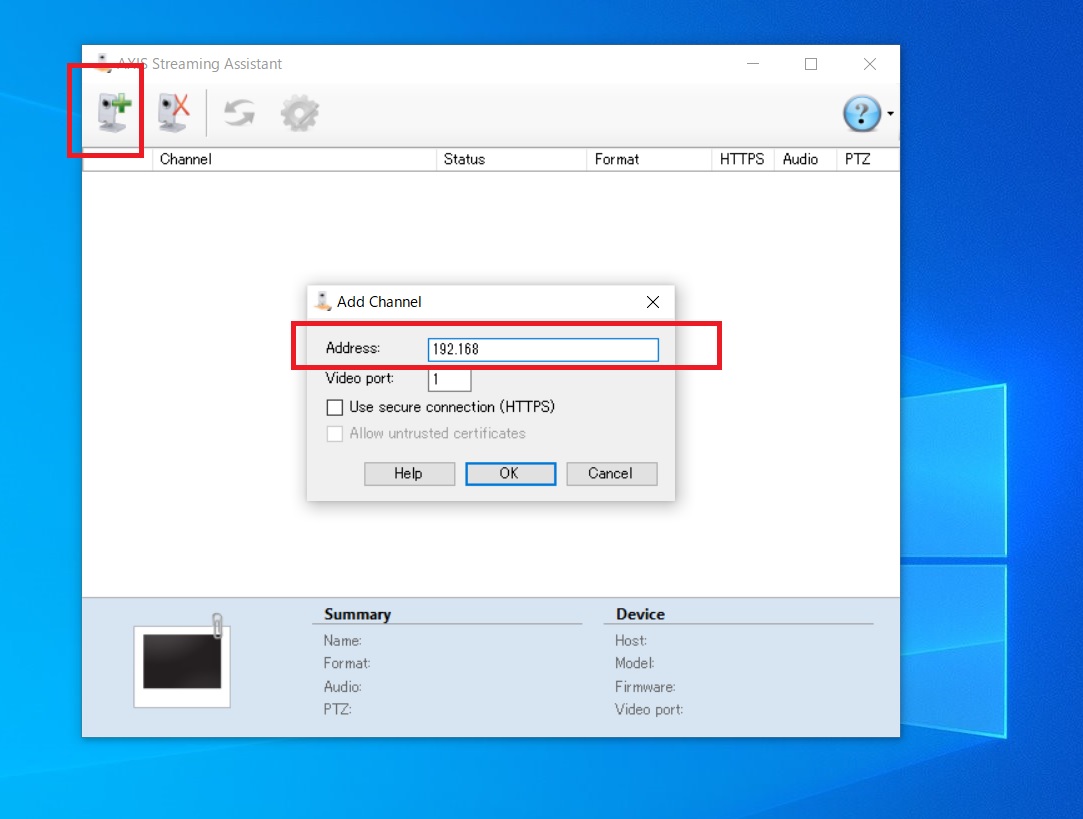Click the Format: label in Summary

click(347, 664)
